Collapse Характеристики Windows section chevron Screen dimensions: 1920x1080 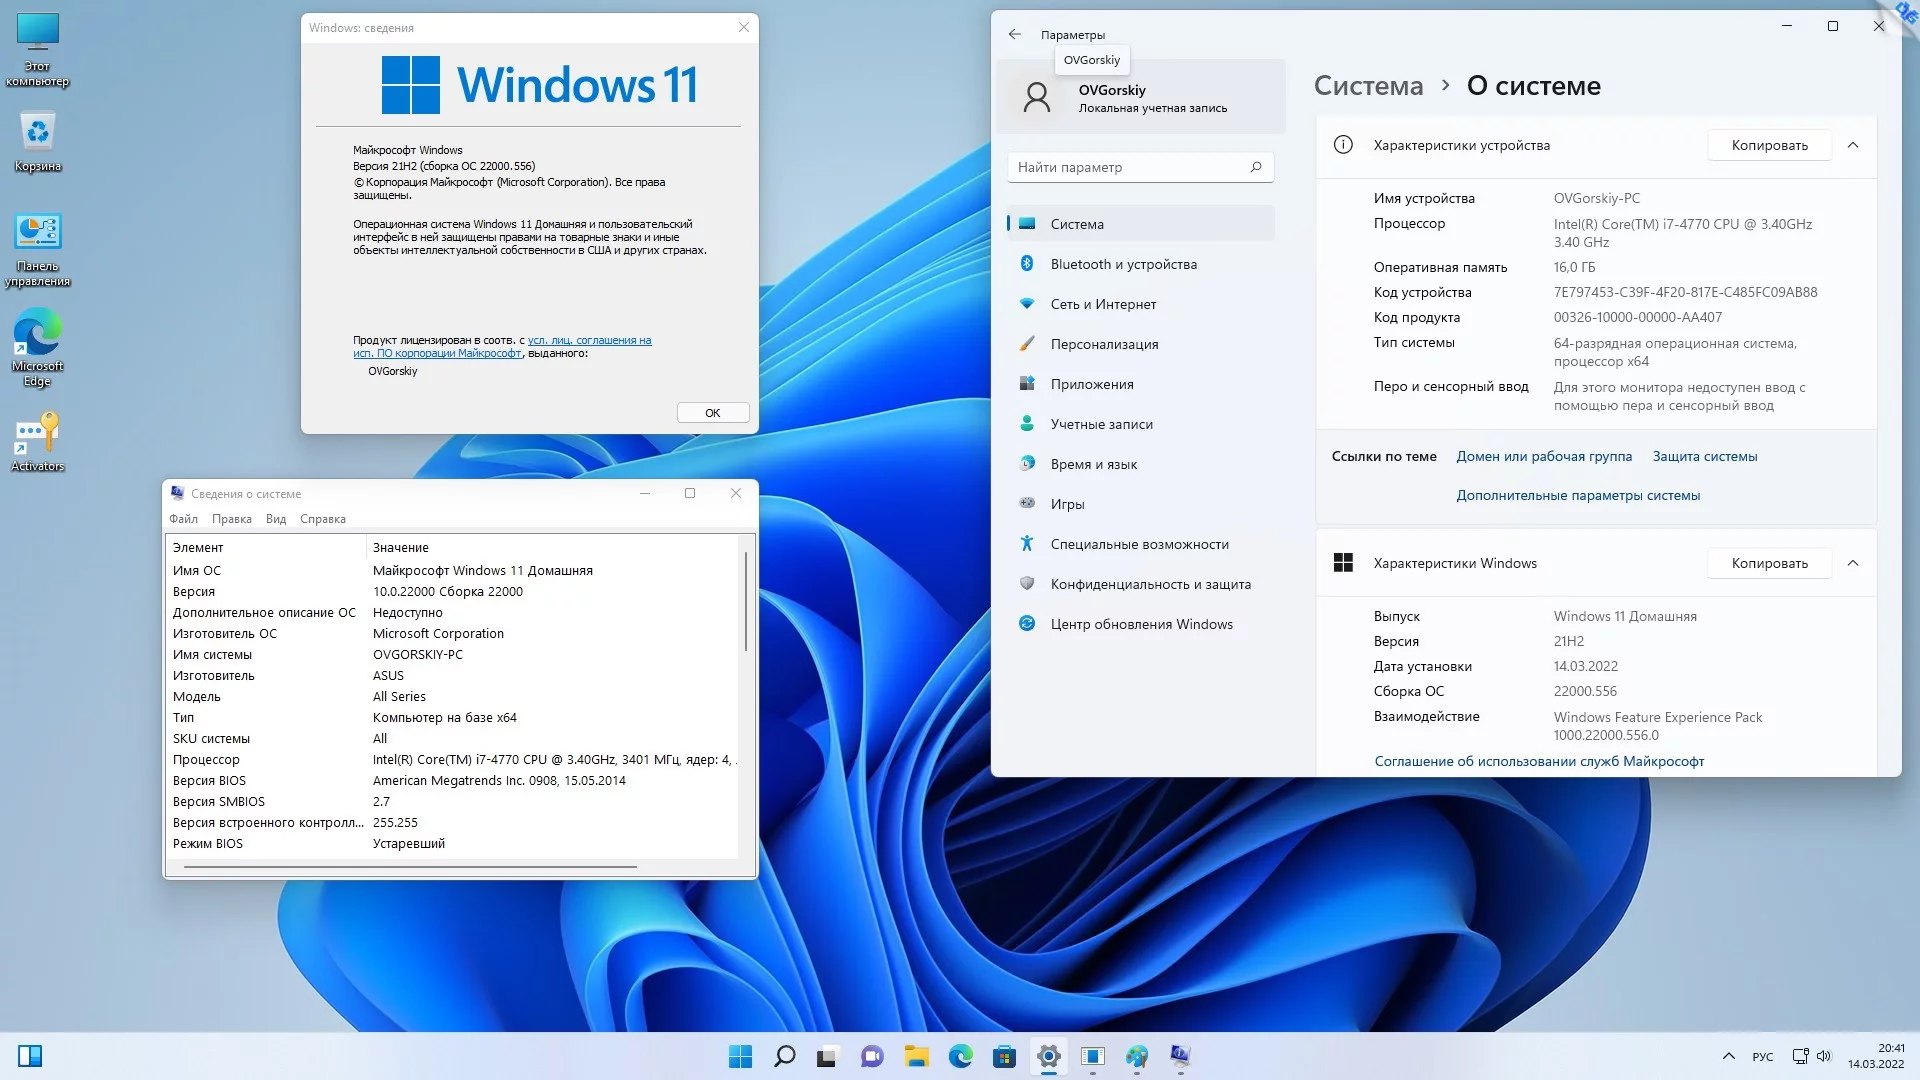[1853, 563]
